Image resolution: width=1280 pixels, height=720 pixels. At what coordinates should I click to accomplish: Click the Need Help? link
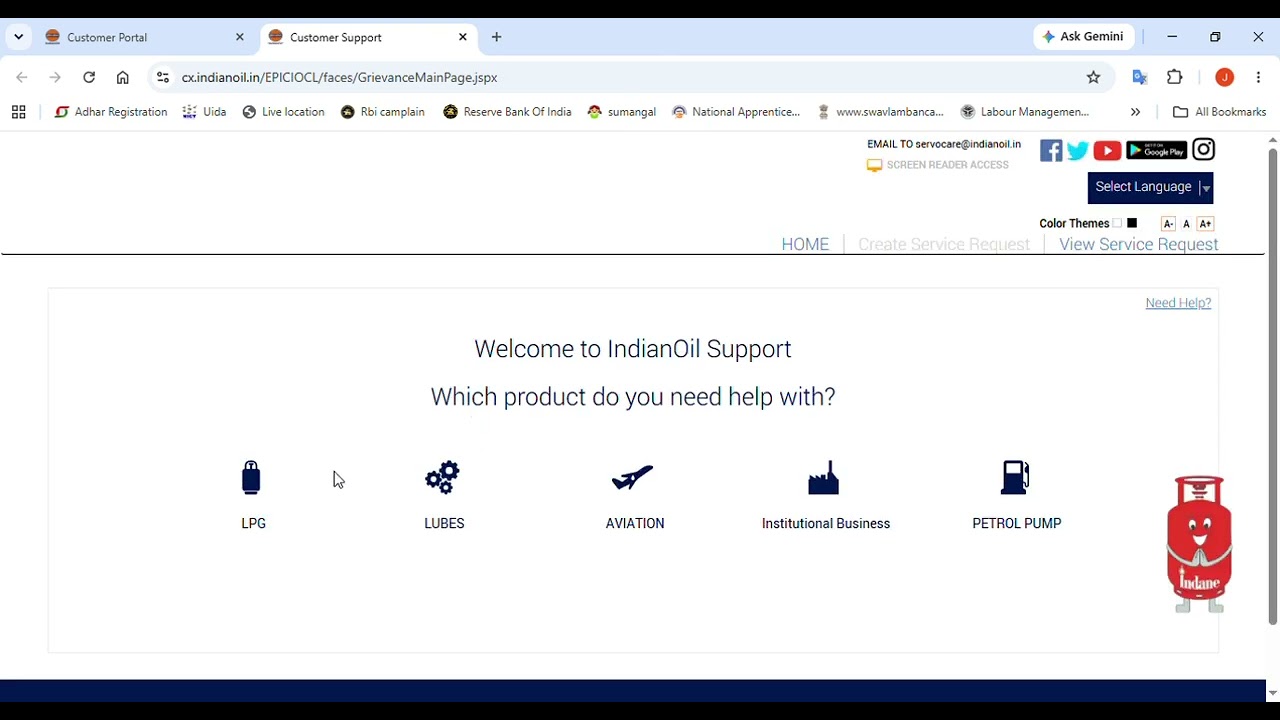click(x=1178, y=303)
